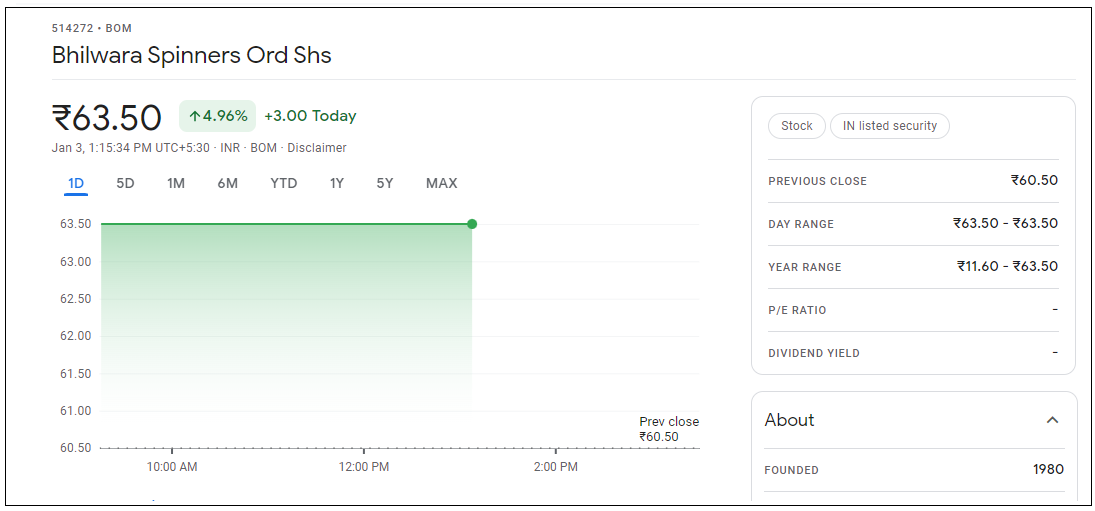The width and height of the screenshot is (1095, 511).
Task: Show the 1Y price chart
Action: pos(337,183)
